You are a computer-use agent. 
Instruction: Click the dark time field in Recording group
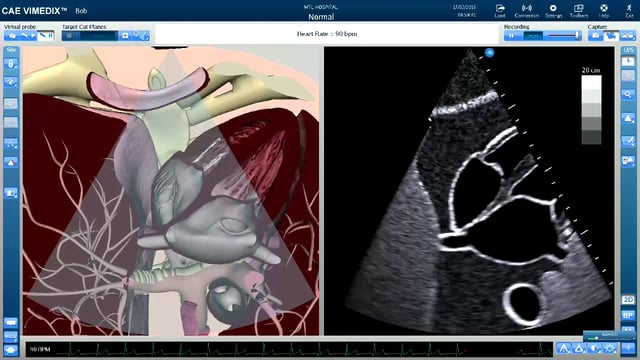(533, 36)
